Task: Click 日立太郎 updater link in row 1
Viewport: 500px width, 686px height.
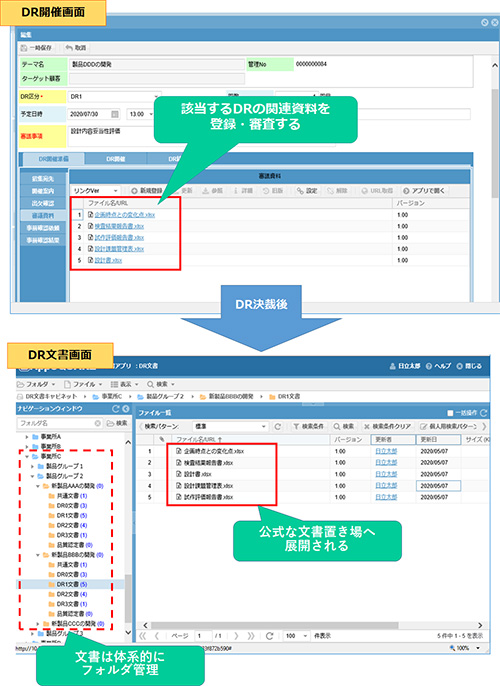Action: tap(386, 451)
